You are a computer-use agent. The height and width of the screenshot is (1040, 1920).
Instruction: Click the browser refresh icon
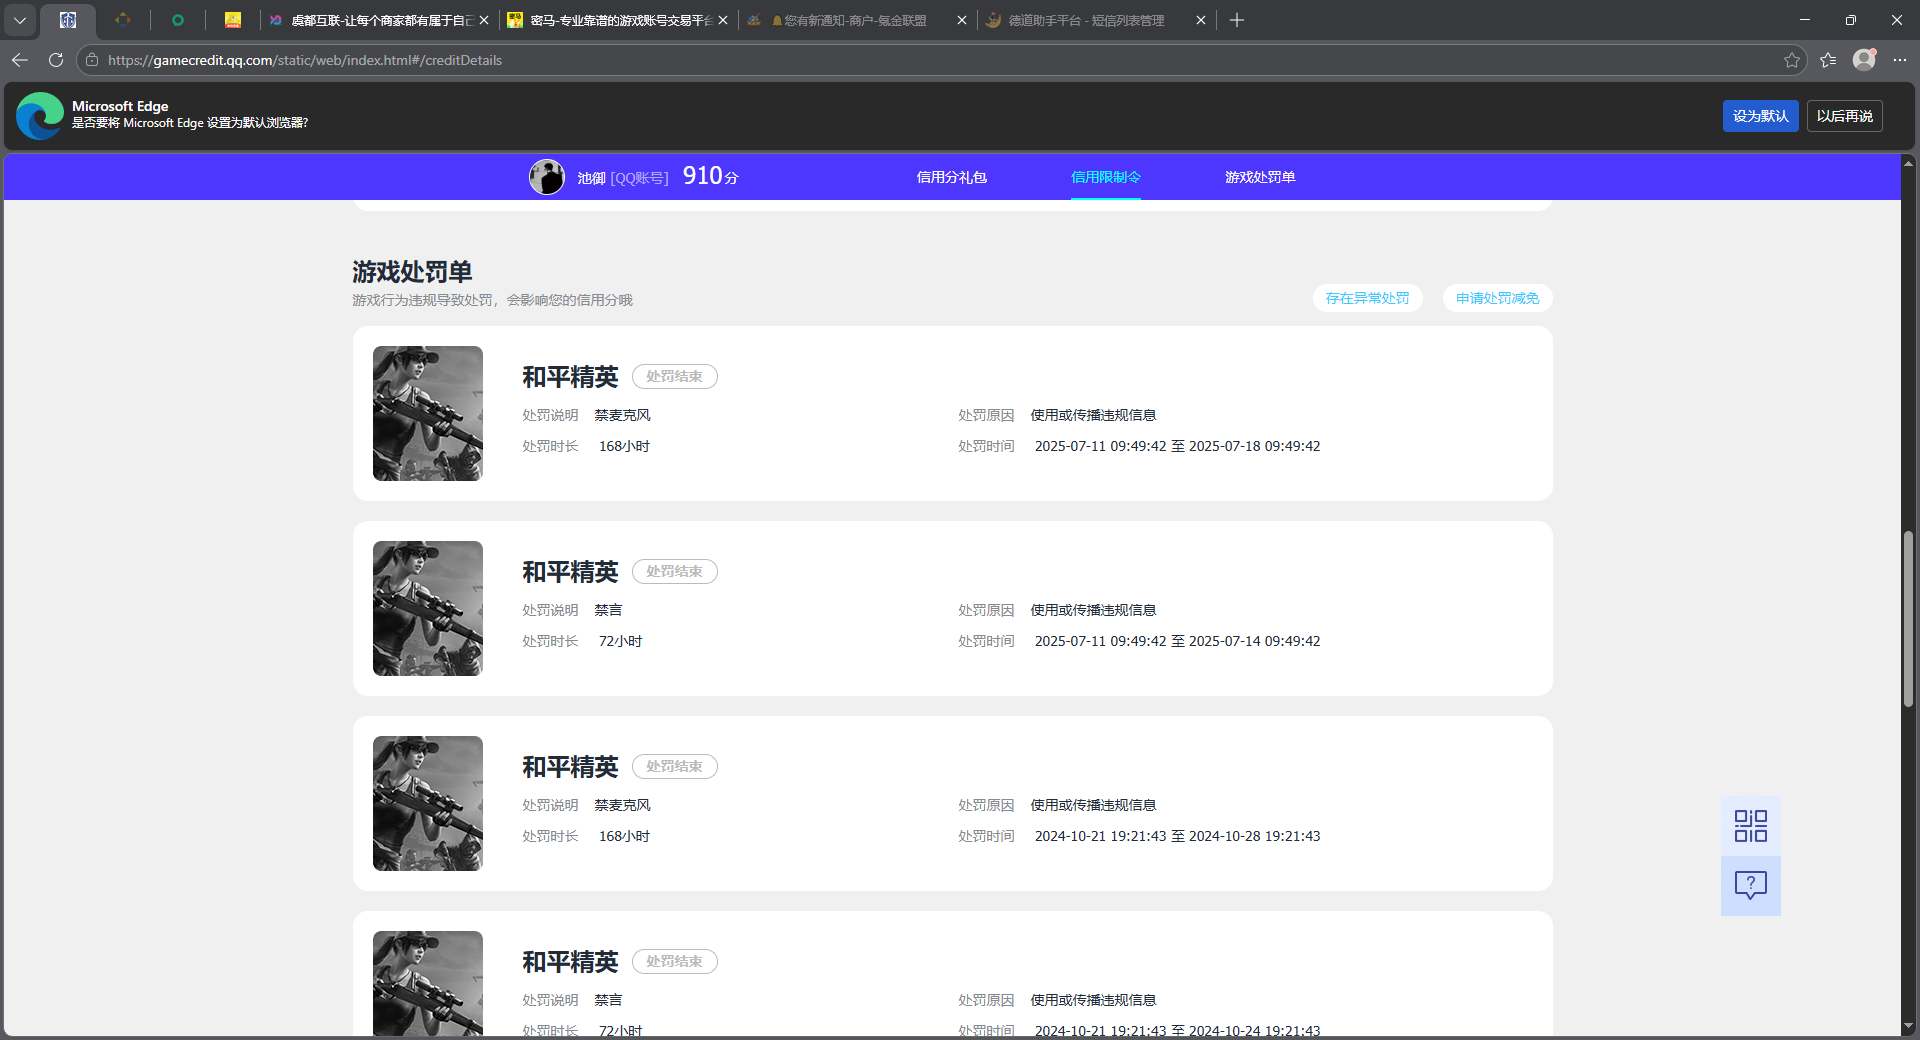point(56,60)
